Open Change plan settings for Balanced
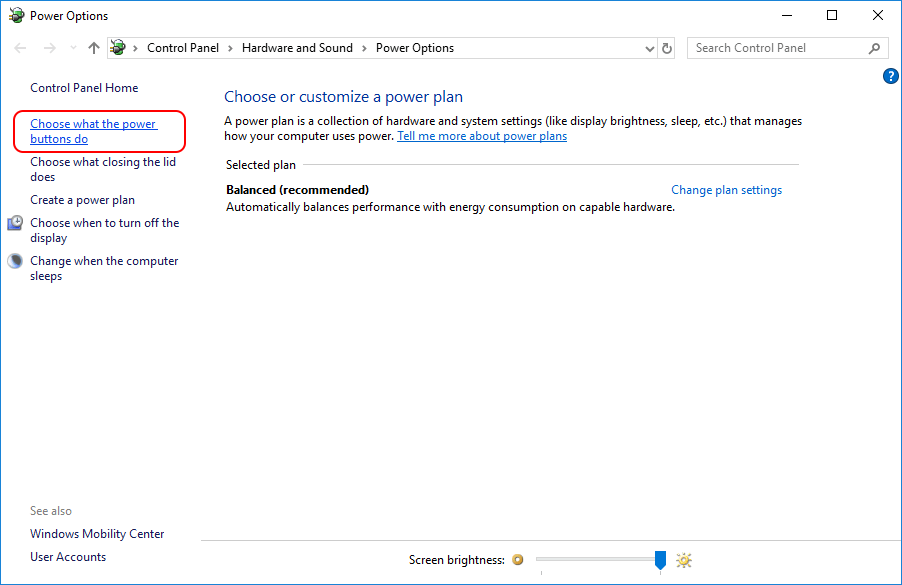 pos(727,190)
